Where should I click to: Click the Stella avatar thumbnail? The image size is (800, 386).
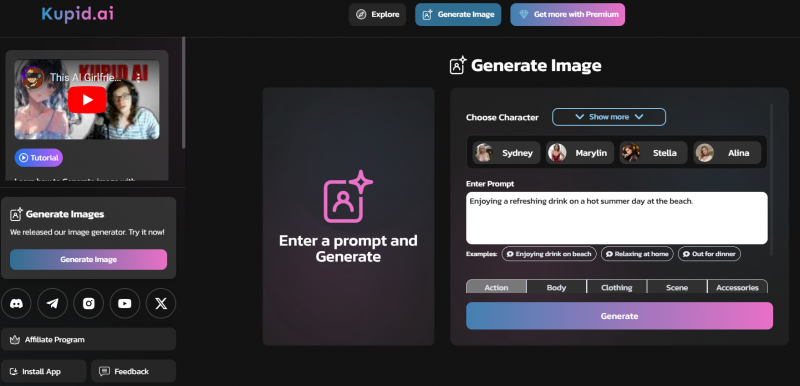(631, 152)
